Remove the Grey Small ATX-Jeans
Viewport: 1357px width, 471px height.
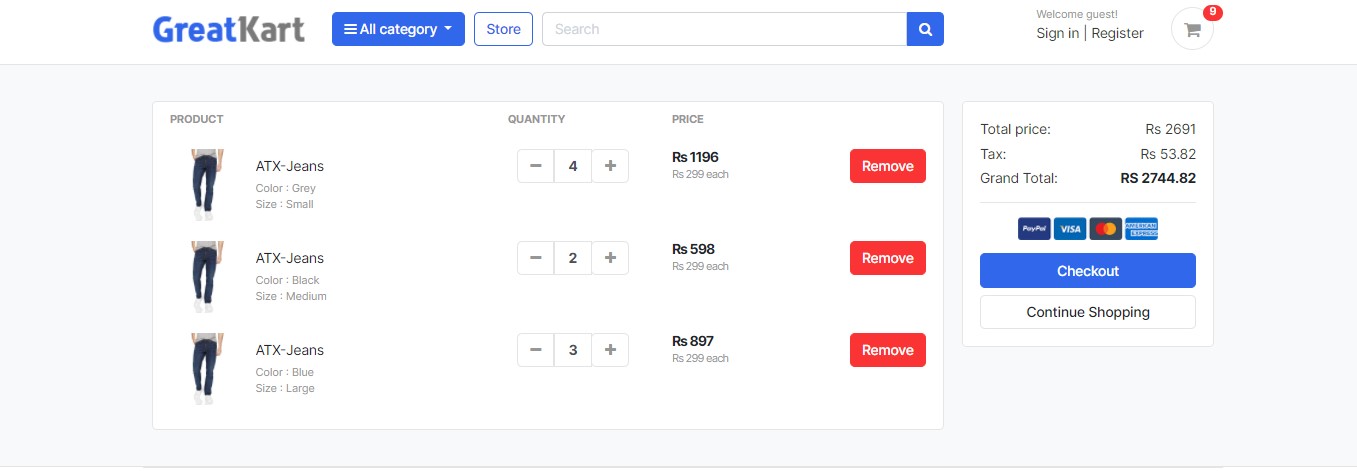[888, 166]
